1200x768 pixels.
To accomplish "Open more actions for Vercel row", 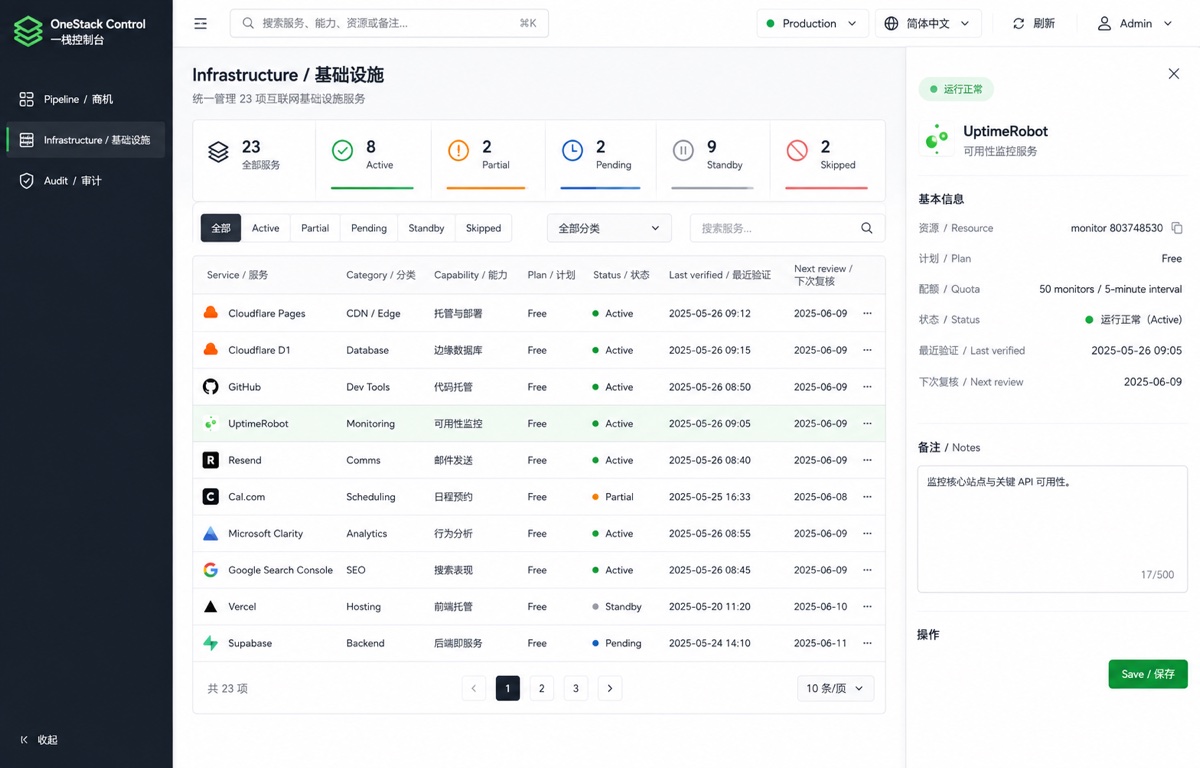I will [x=867, y=607].
